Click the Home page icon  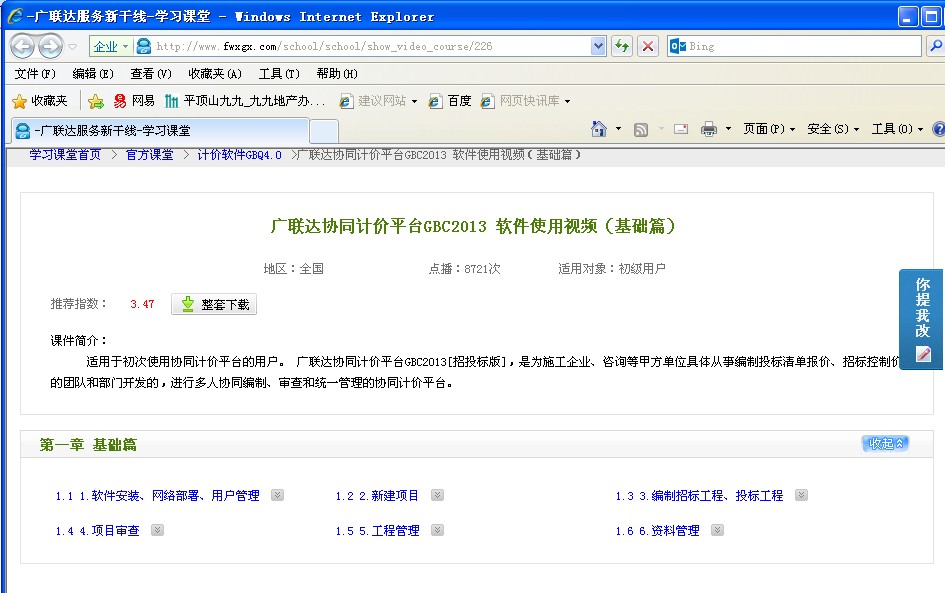(598, 128)
